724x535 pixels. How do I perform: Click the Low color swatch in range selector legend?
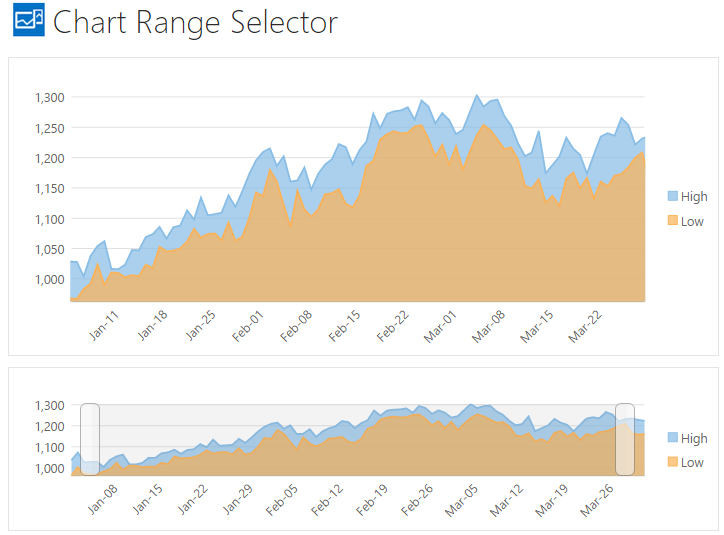672,462
